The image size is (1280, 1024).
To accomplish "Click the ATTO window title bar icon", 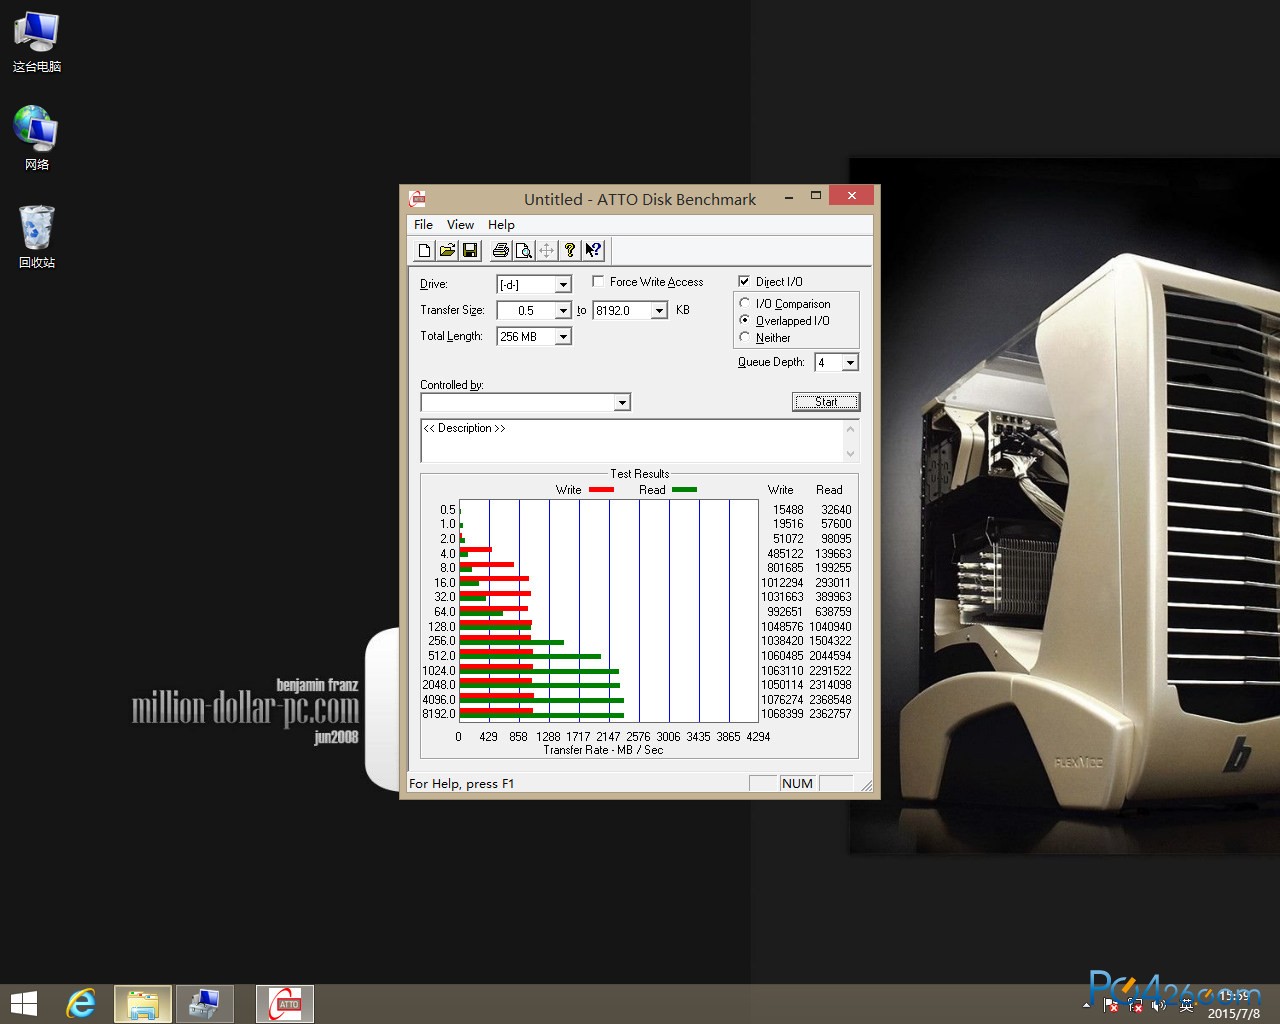I will click(418, 198).
